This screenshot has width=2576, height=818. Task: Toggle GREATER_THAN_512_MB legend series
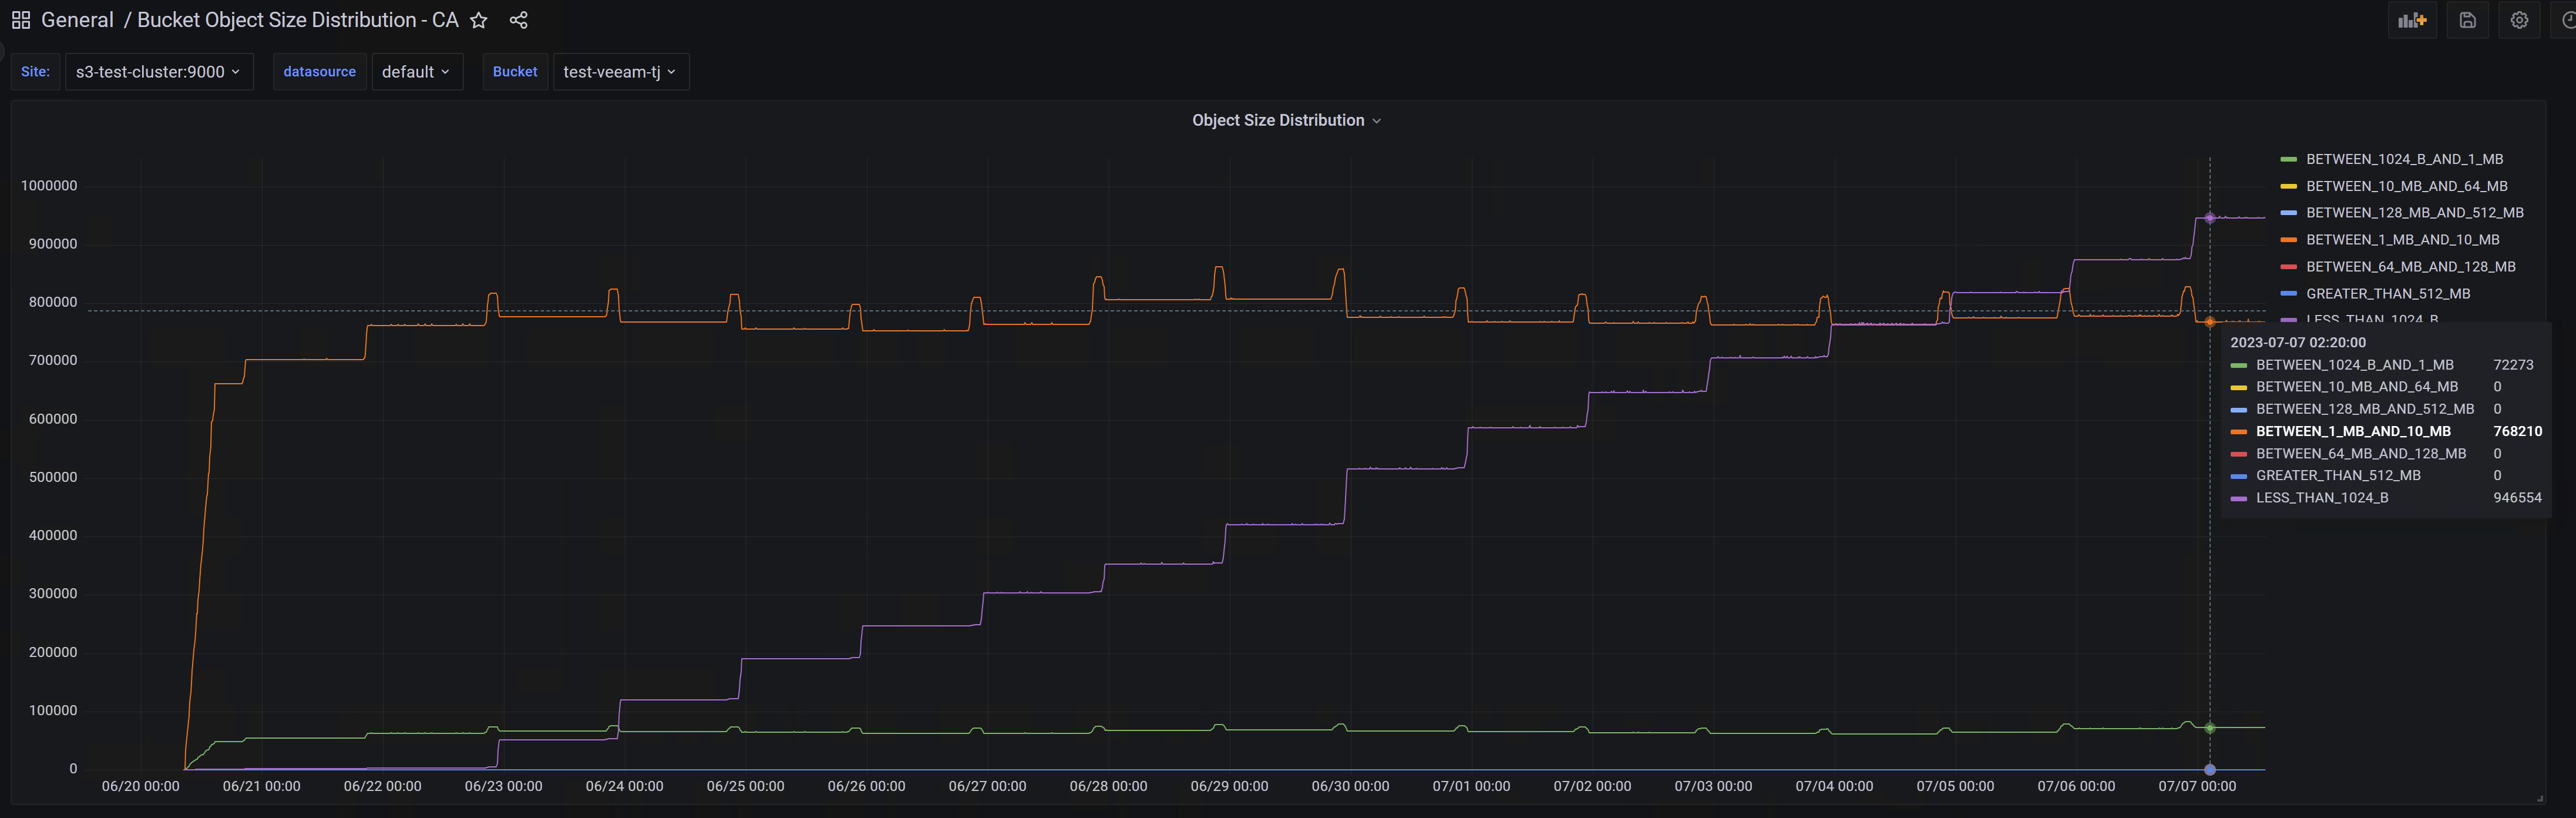tap(2388, 294)
